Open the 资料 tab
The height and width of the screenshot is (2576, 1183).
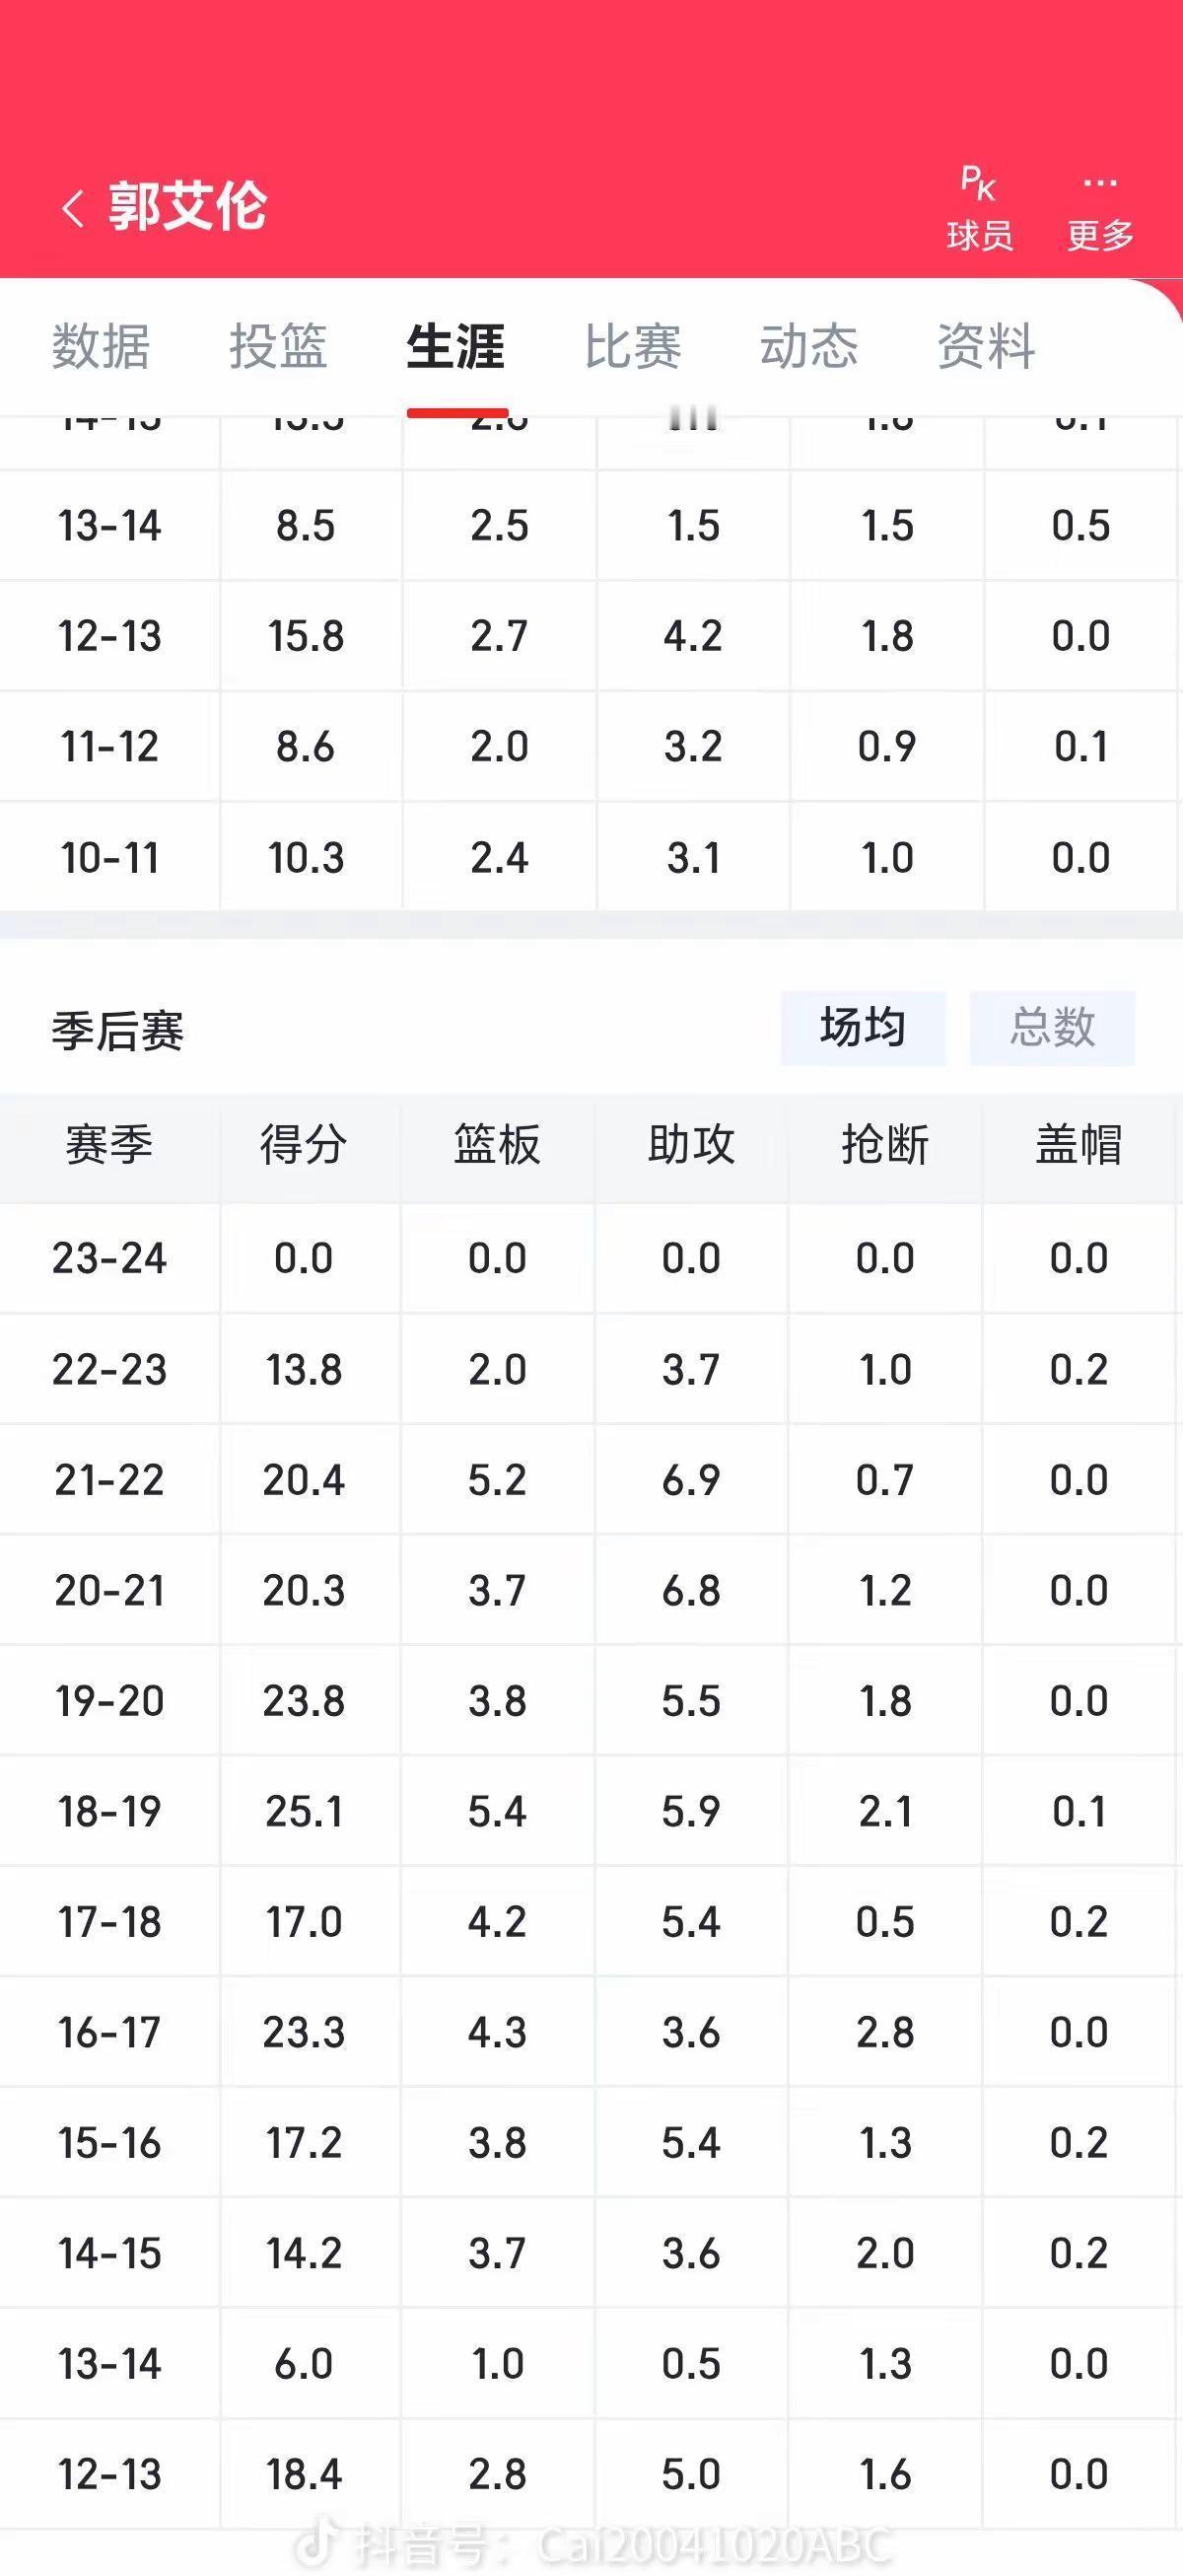(986, 347)
